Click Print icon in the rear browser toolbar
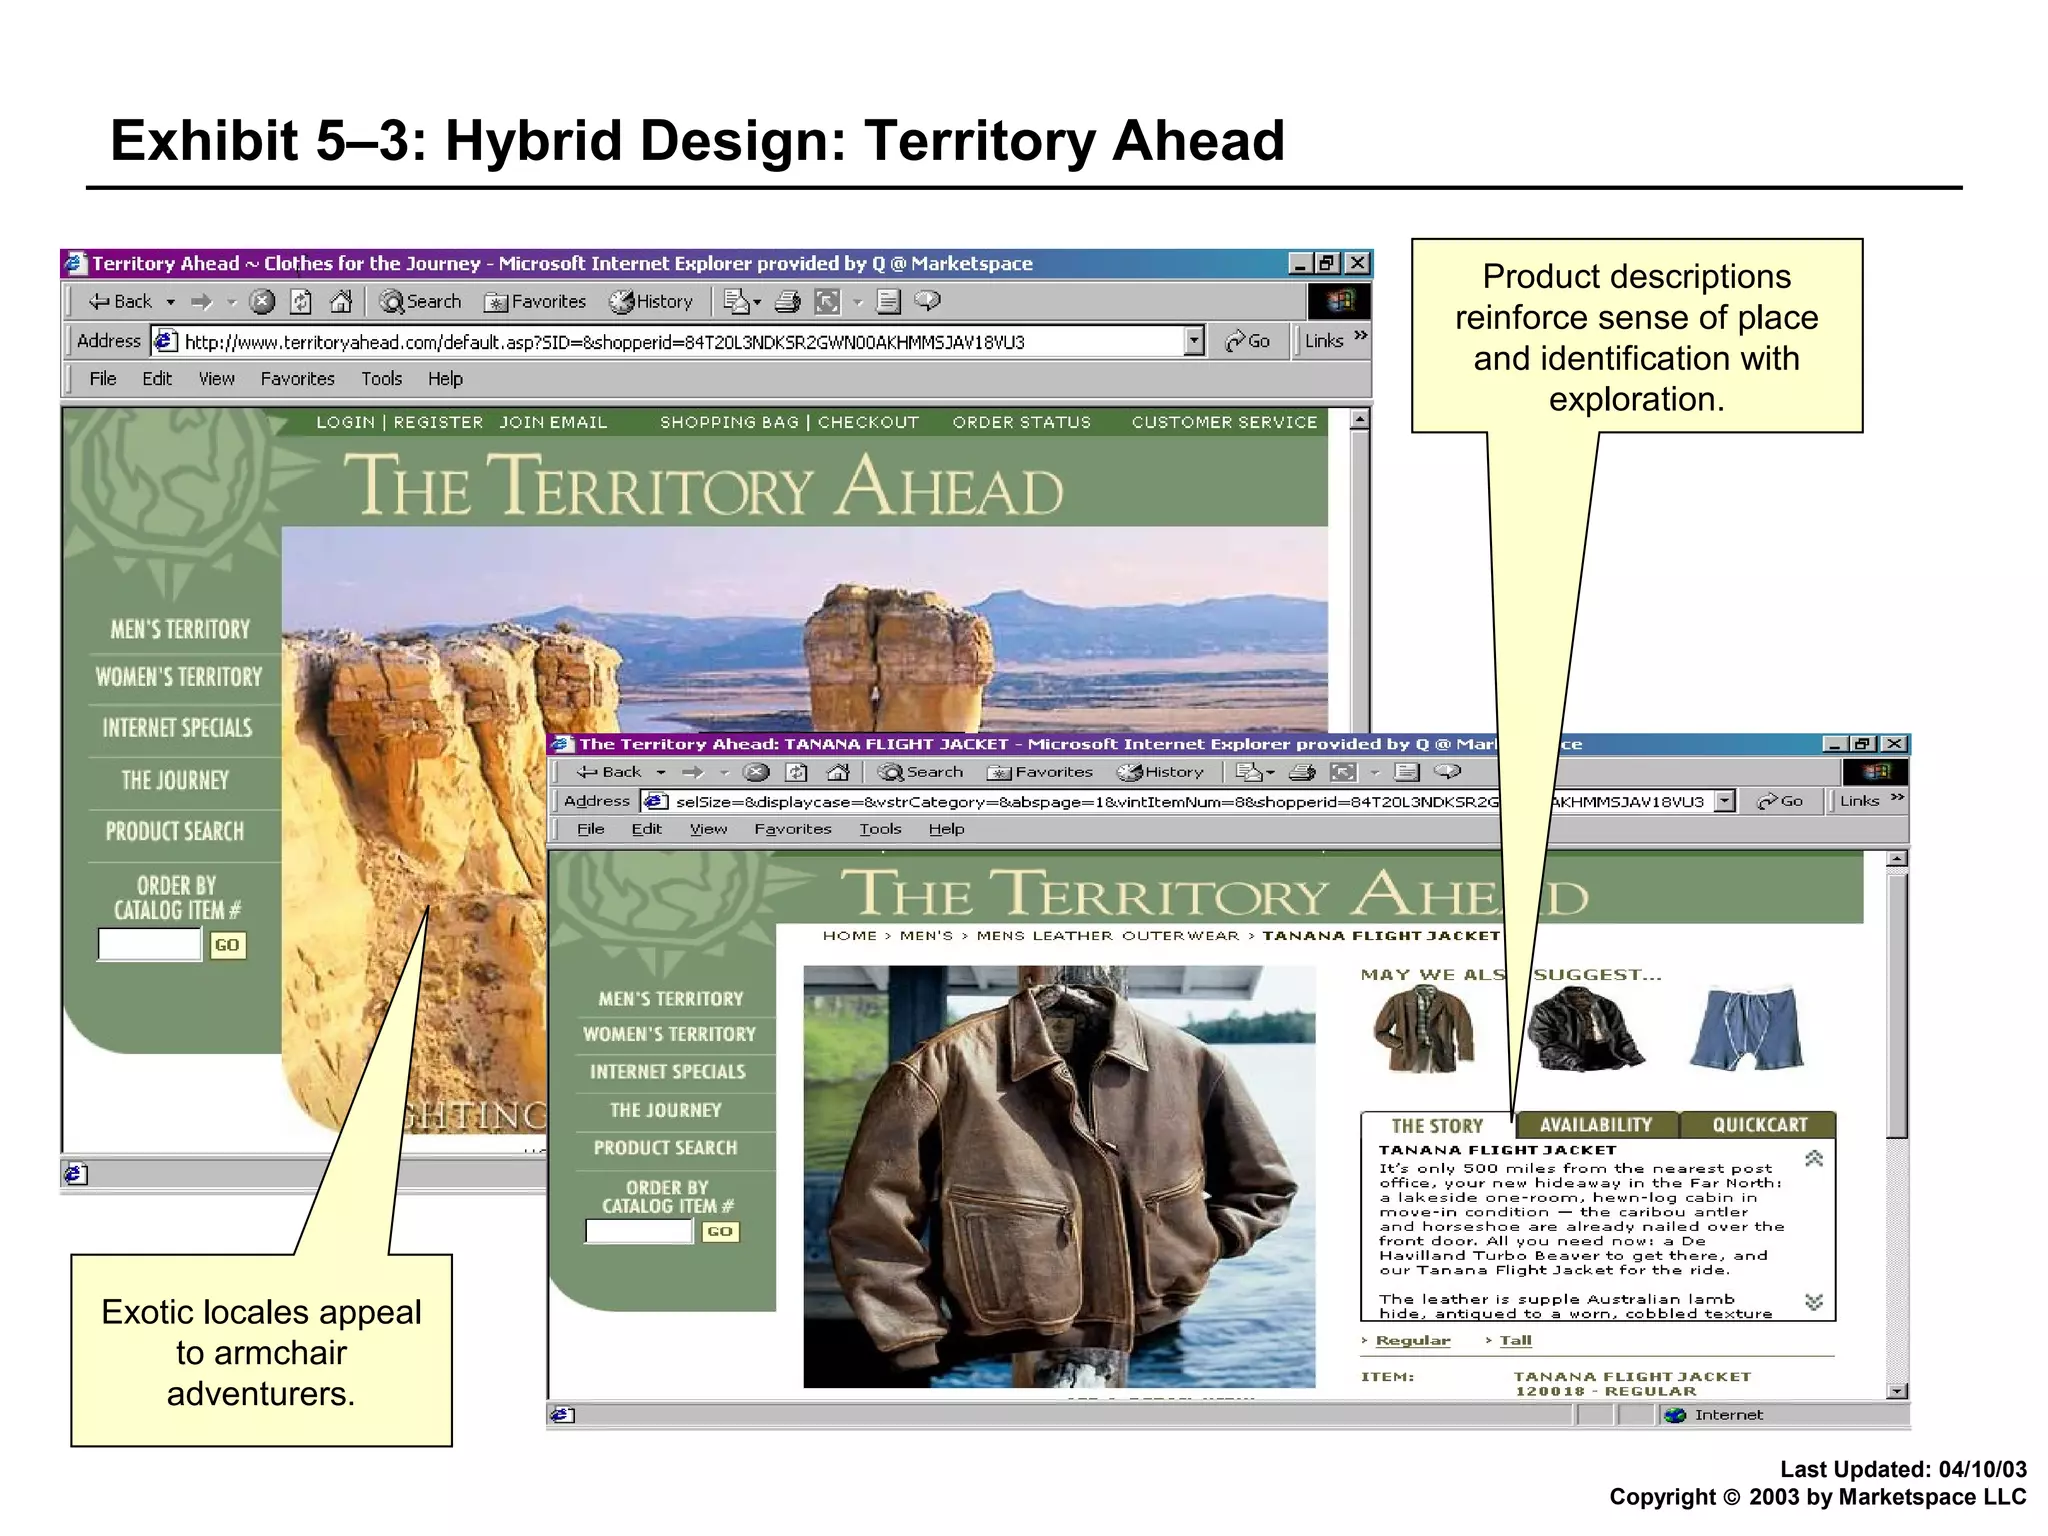 788,301
